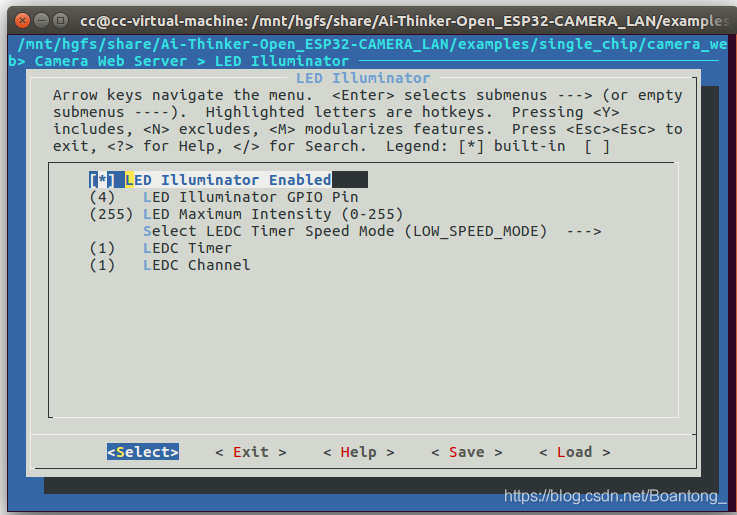This screenshot has height=515, width=737.
Task: Click the Camera Web Server breadcrumb text
Action: click(x=110, y=61)
